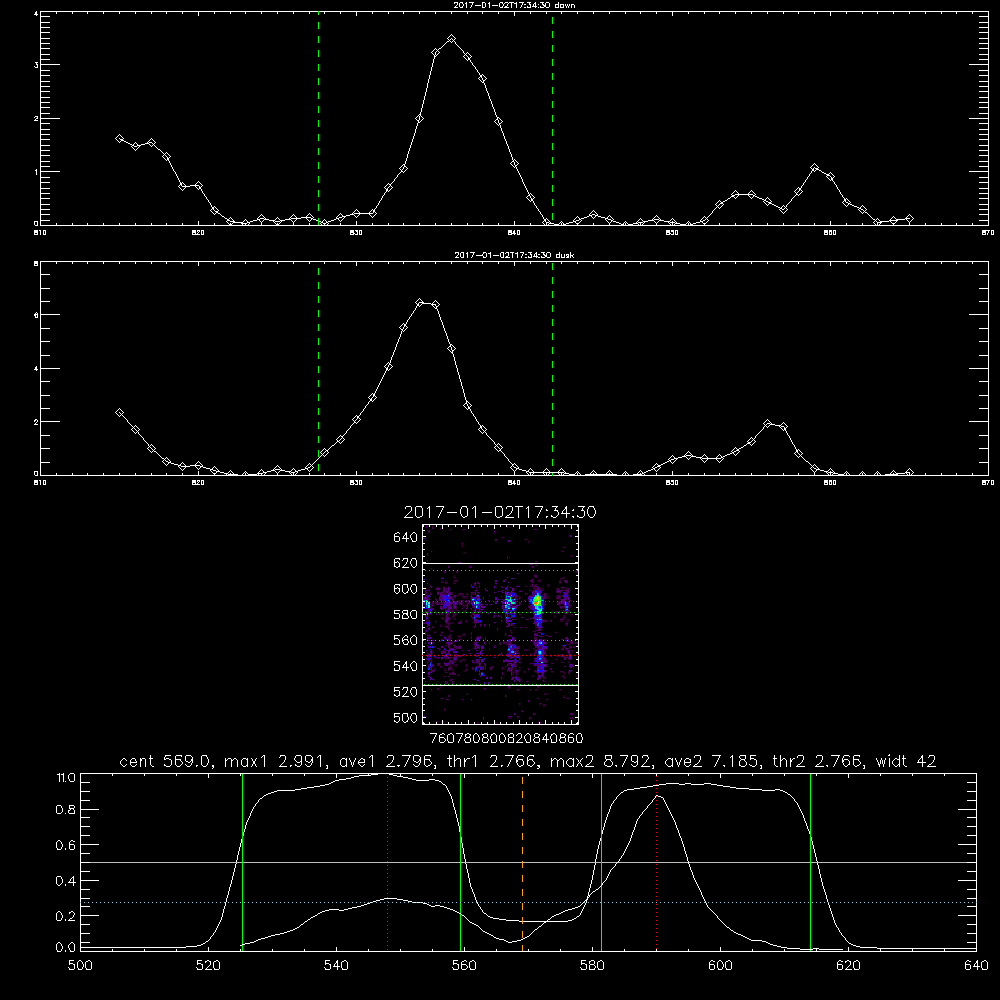Click the heatmap y-axis label 640
This screenshot has width=1000, height=1000.
pos(406,538)
